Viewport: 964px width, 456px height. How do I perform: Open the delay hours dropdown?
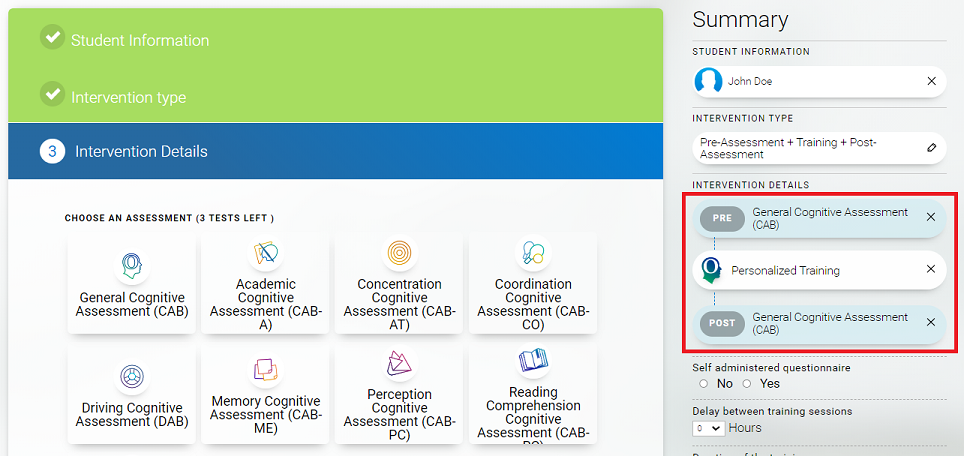click(x=709, y=428)
